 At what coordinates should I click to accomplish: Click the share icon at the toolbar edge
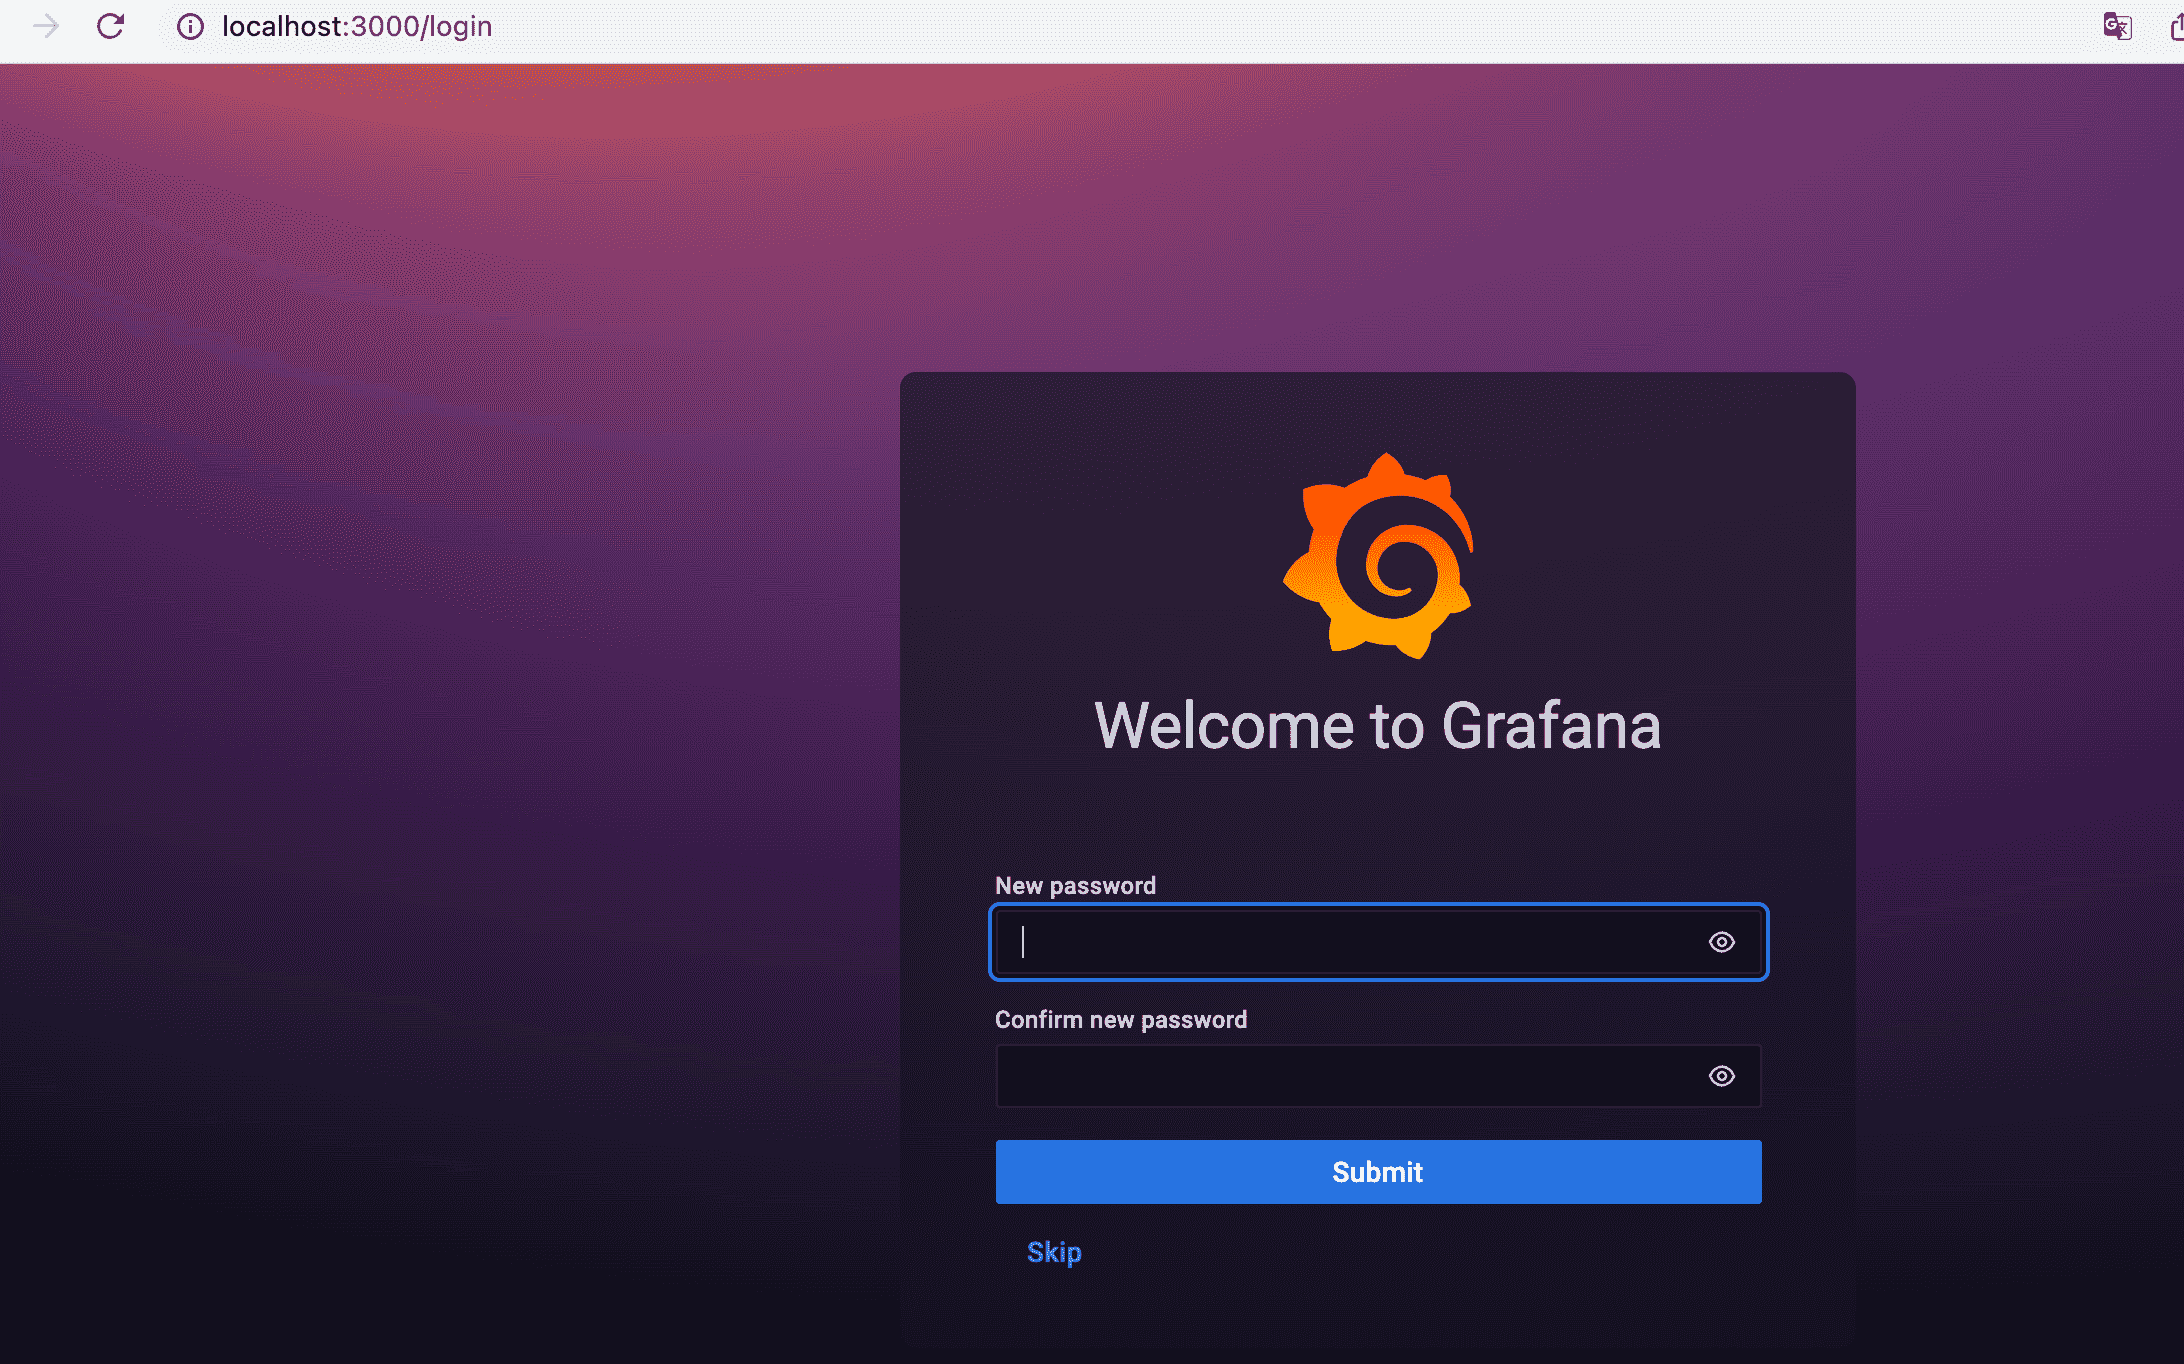click(x=2176, y=27)
